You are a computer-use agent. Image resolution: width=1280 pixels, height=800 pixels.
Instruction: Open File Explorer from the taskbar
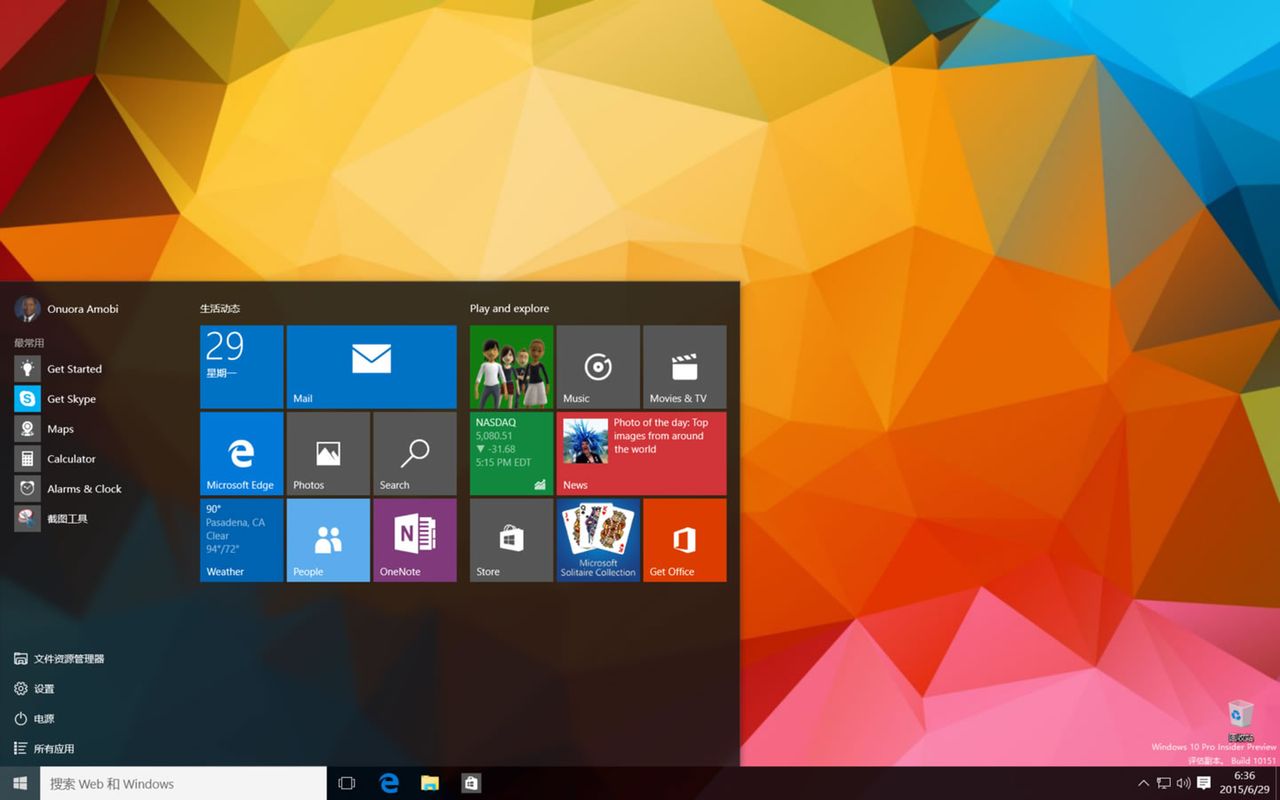pyautogui.click(x=430, y=784)
